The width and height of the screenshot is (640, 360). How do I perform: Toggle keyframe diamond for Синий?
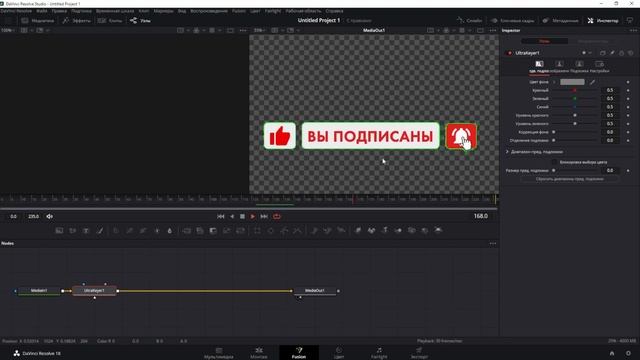click(x=628, y=107)
